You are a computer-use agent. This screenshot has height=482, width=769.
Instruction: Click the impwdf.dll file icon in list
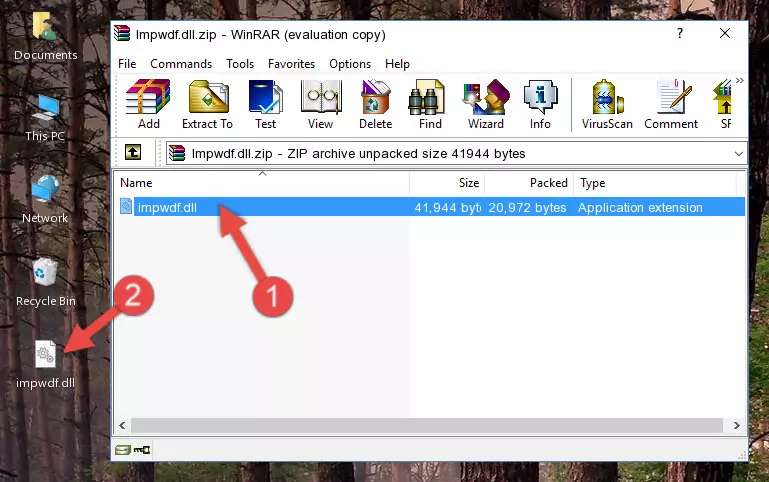point(126,206)
